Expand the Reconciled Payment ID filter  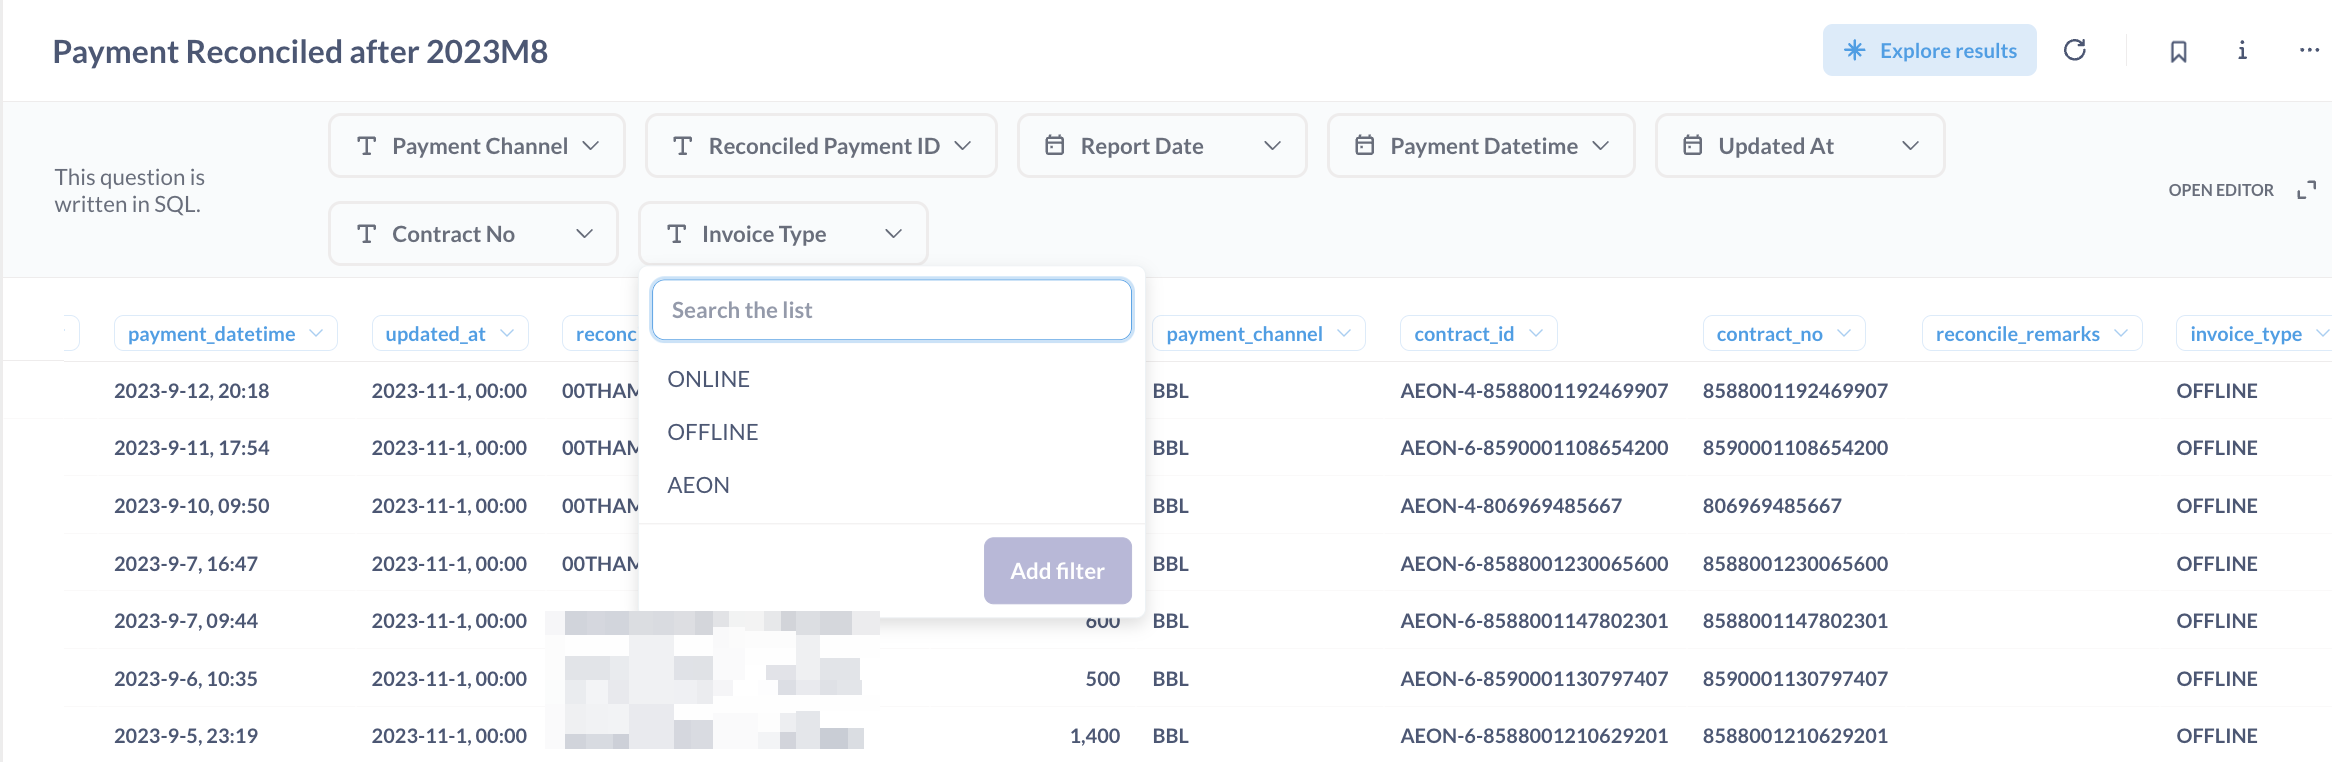(821, 146)
